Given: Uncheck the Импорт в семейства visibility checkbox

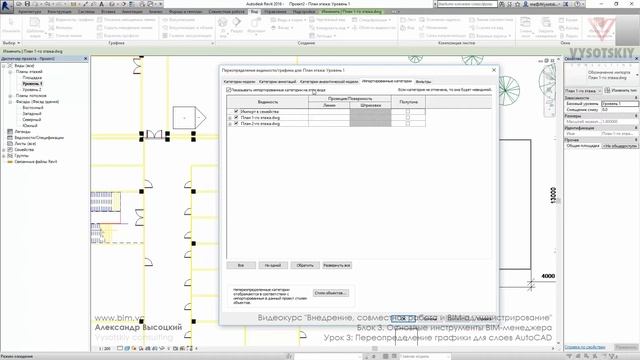Looking at the screenshot, I should 236,111.
